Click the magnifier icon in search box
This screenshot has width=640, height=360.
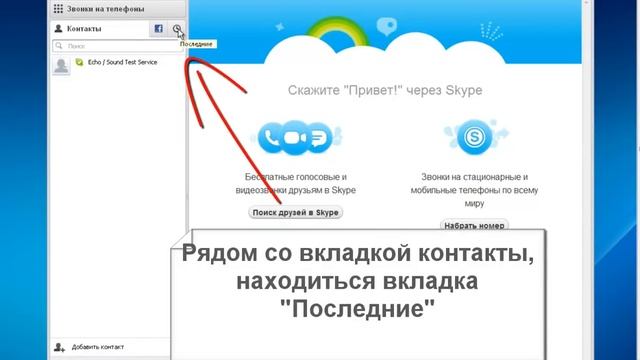tap(59, 46)
